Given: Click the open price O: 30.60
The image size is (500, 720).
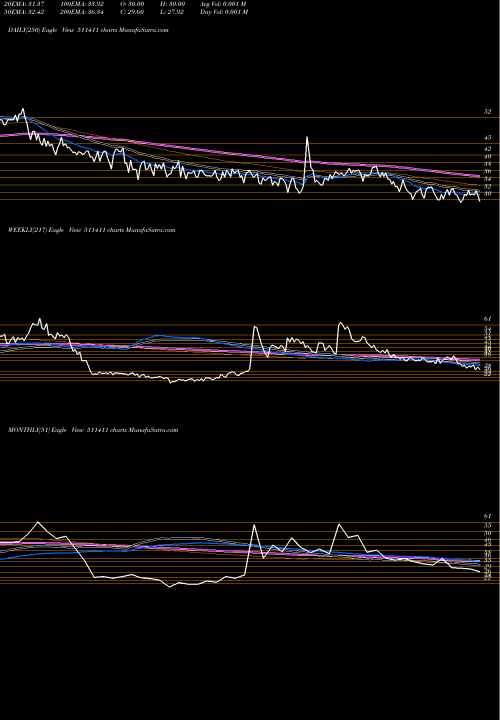Looking at the screenshot, I should coord(132,3).
